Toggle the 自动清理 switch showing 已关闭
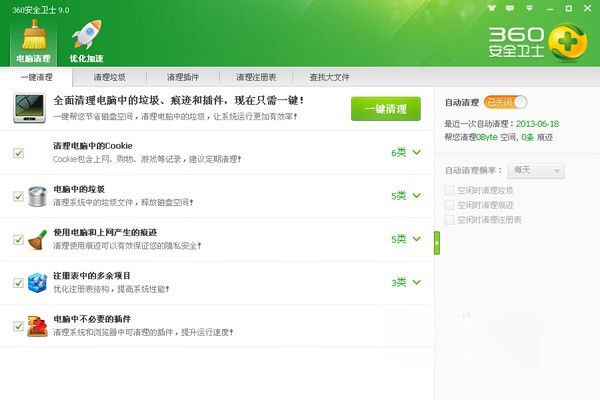600x400 pixels. [x=505, y=102]
